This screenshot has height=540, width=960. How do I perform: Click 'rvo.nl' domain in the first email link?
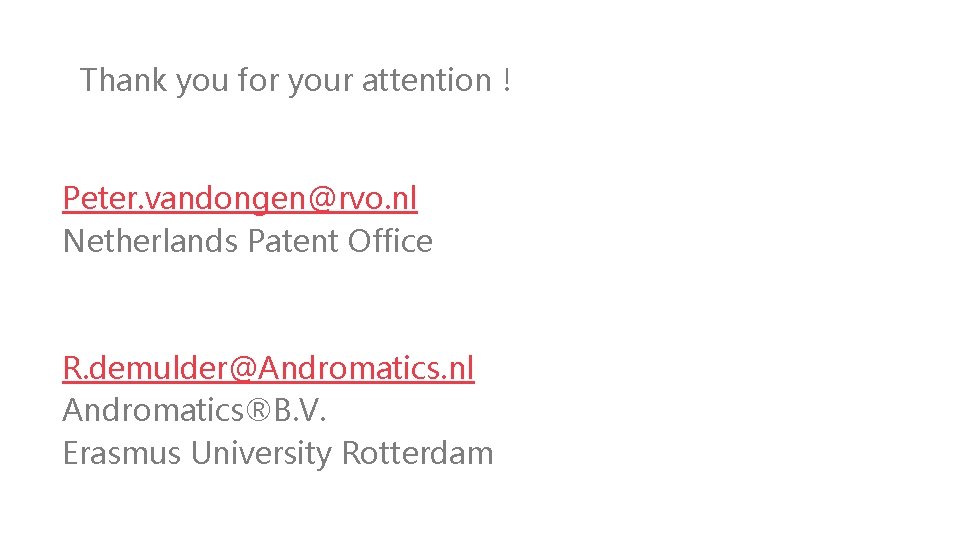[377, 199]
